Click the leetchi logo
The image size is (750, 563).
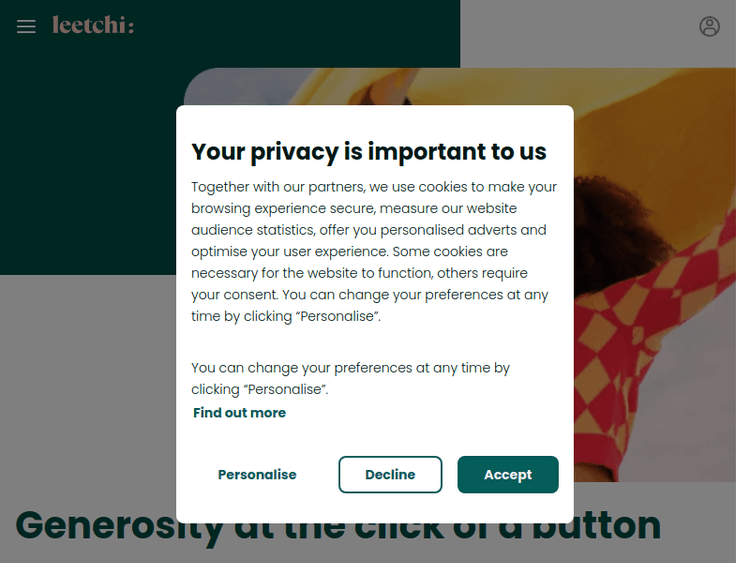click(x=92, y=25)
